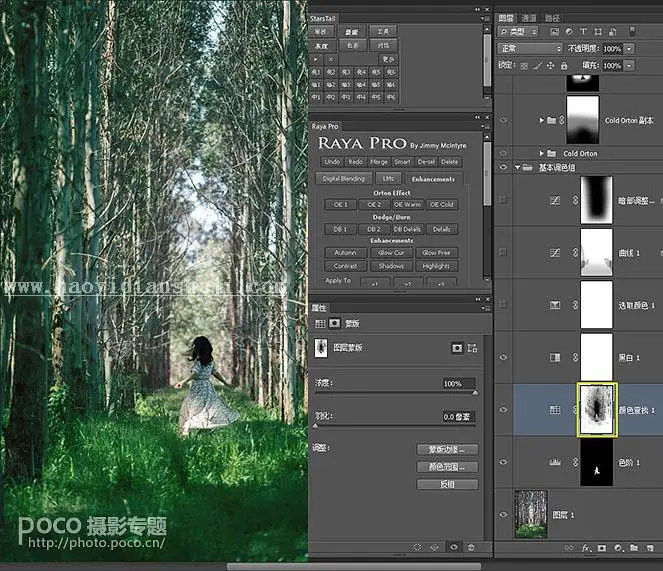The height and width of the screenshot is (571, 663).
Task: Toggle mask enable eye icon in Properties
Action: (x=454, y=547)
